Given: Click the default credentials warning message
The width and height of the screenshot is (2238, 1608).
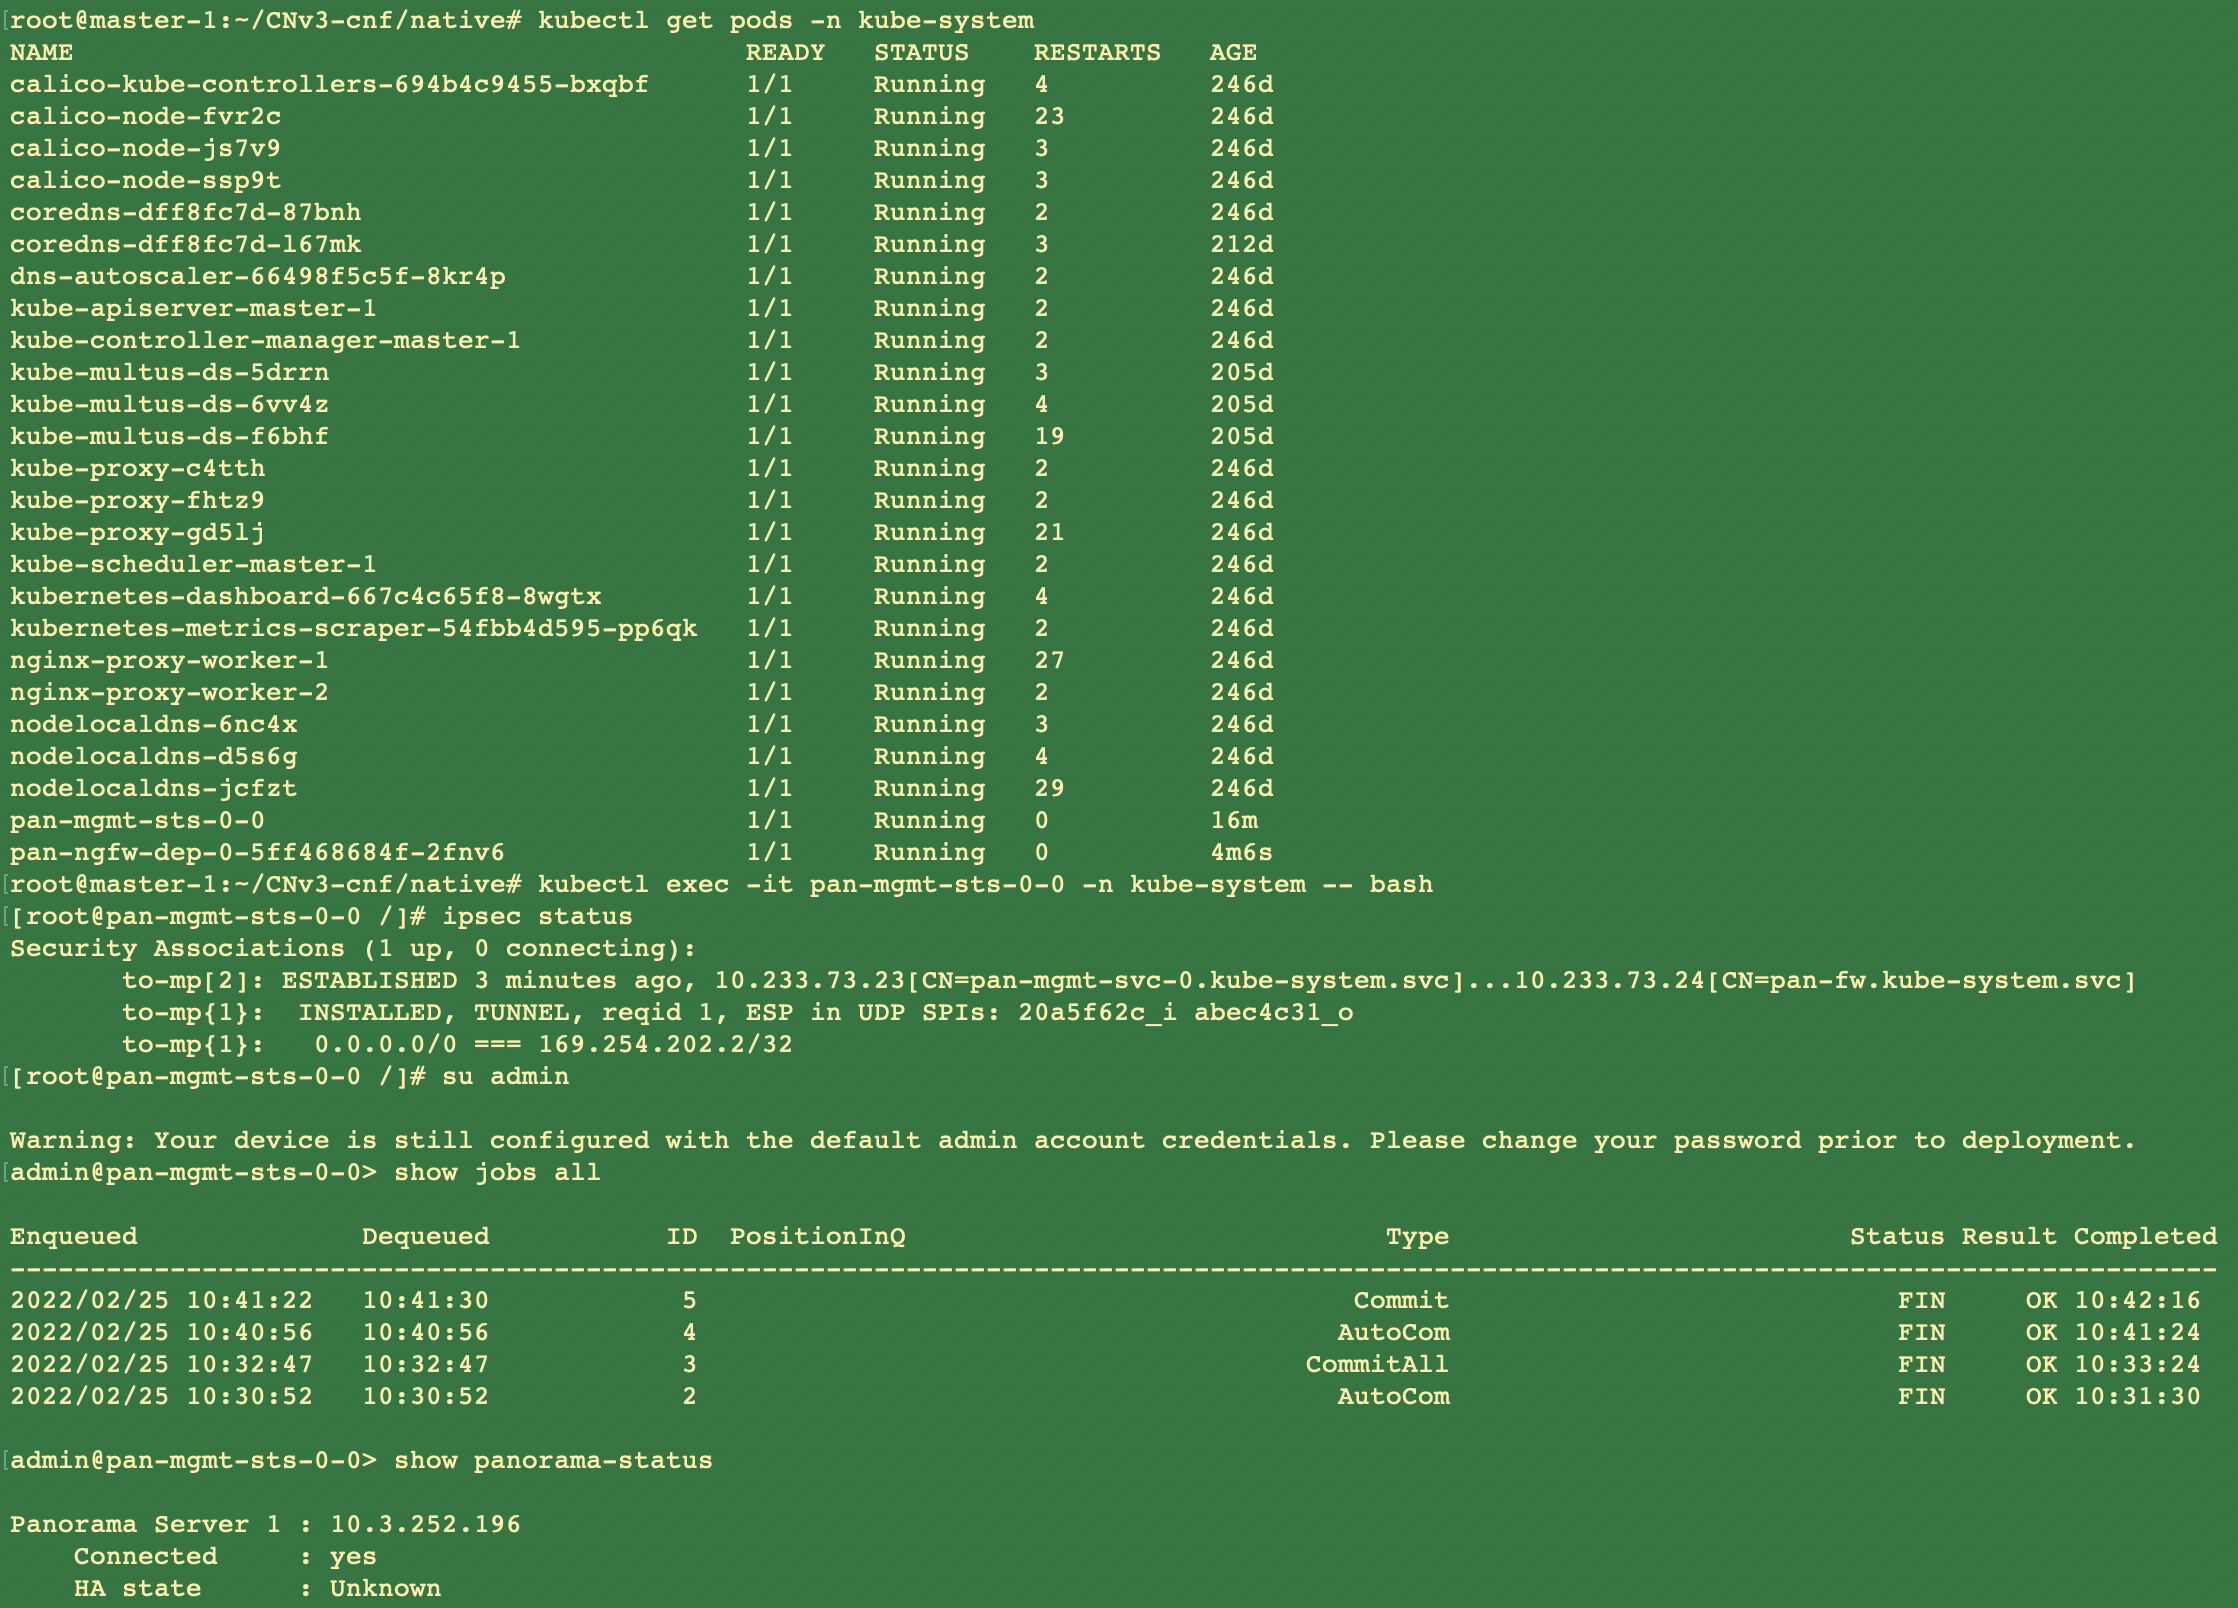Looking at the screenshot, I should pos(1072,1141).
